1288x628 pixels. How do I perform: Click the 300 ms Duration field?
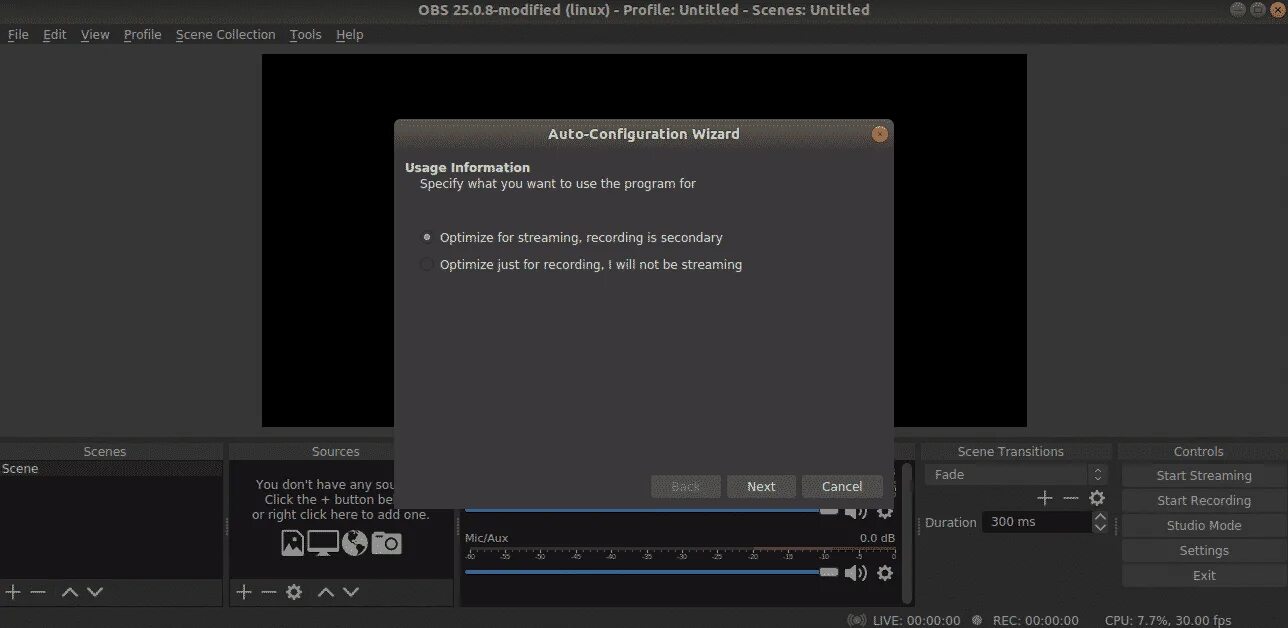click(x=1037, y=522)
